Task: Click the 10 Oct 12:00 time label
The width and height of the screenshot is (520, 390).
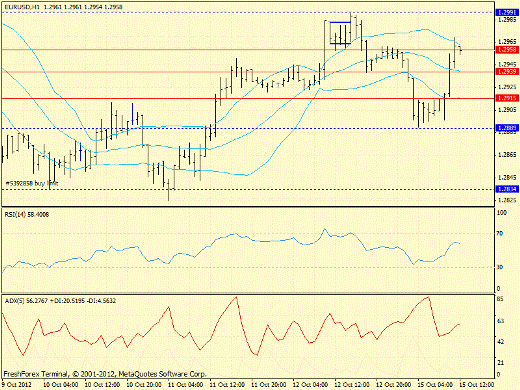Action: (x=103, y=385)
